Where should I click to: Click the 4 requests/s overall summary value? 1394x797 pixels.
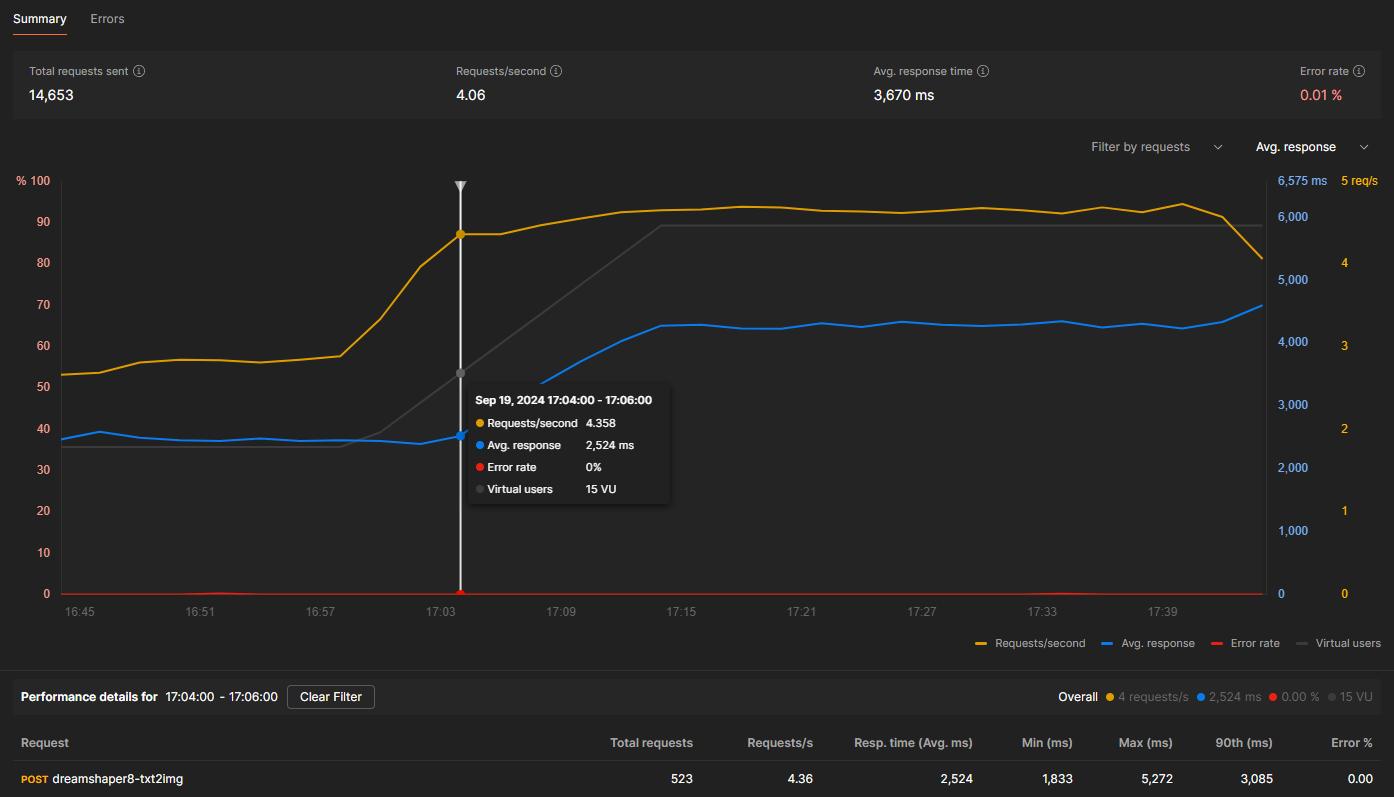pyautogui.click(x=1153, y=697)
